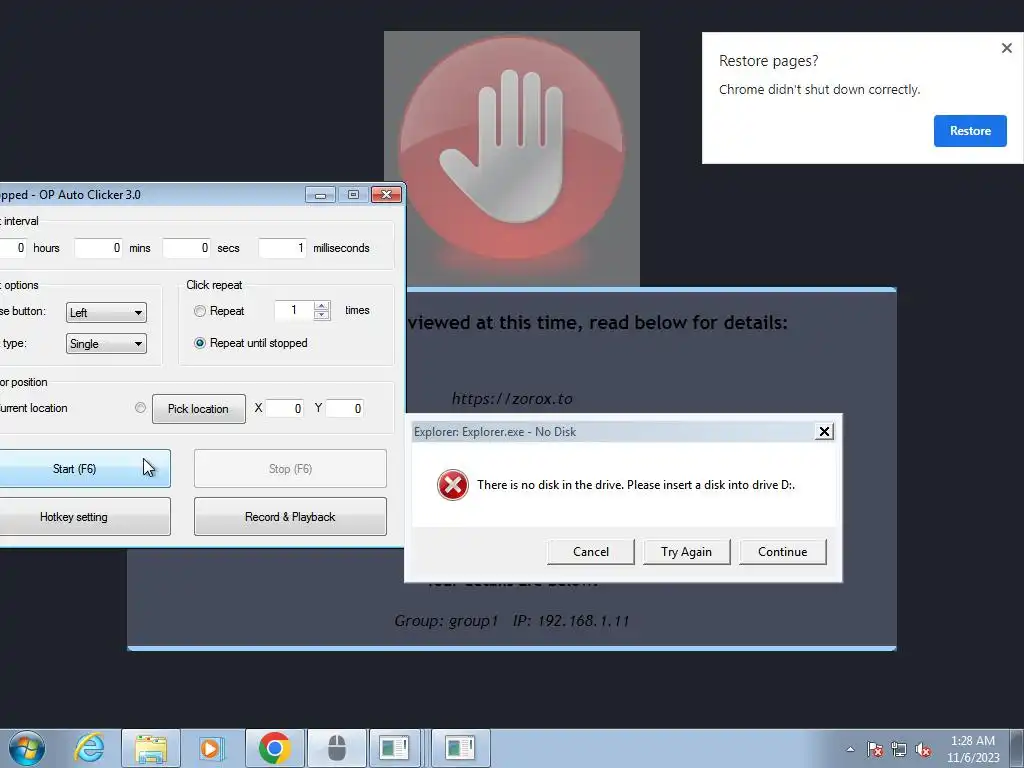The height and width of the screenshot is (768, 1024).
Task: Open the mouse button Left dropdown
Action: point(106,312)
